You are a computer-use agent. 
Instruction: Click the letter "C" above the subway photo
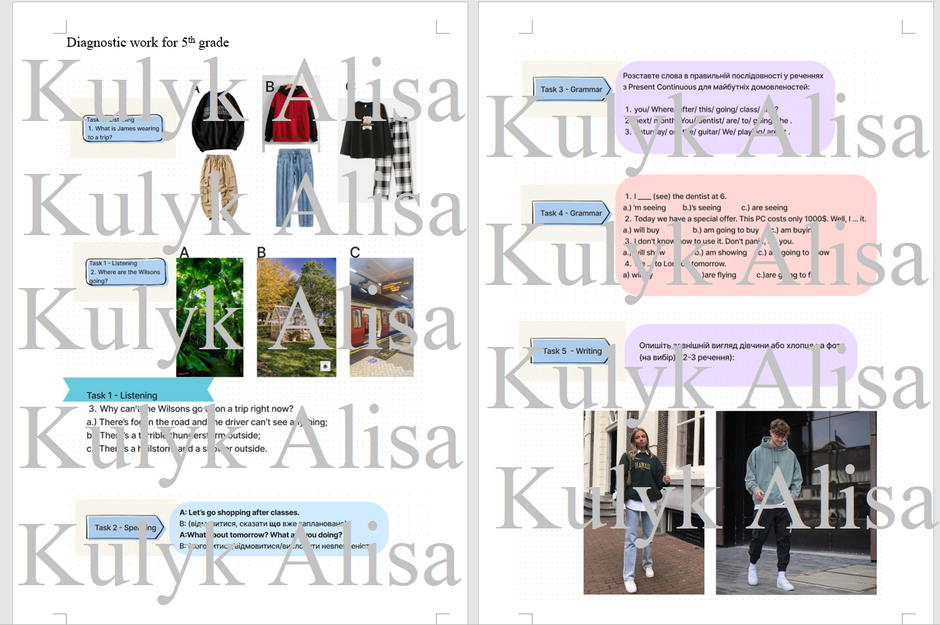point(355,252)
